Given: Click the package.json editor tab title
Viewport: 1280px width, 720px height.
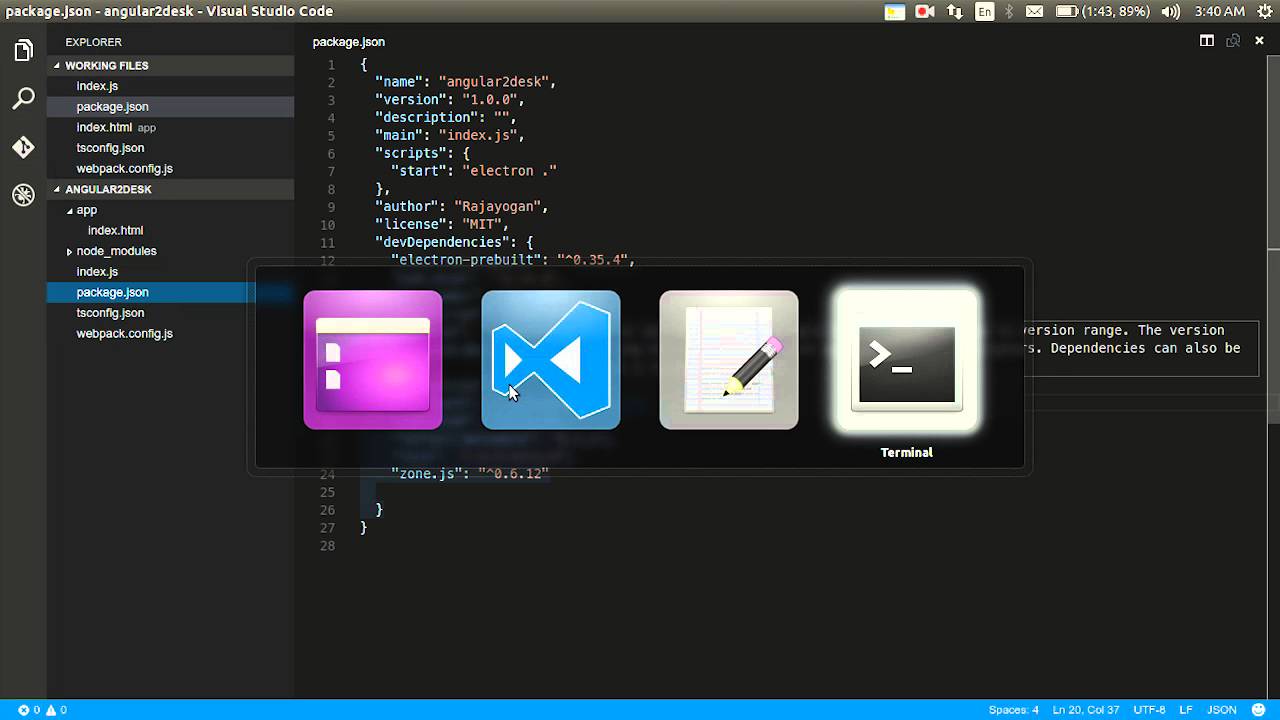Looking at the screenshot, I should [x=348, y=42].
